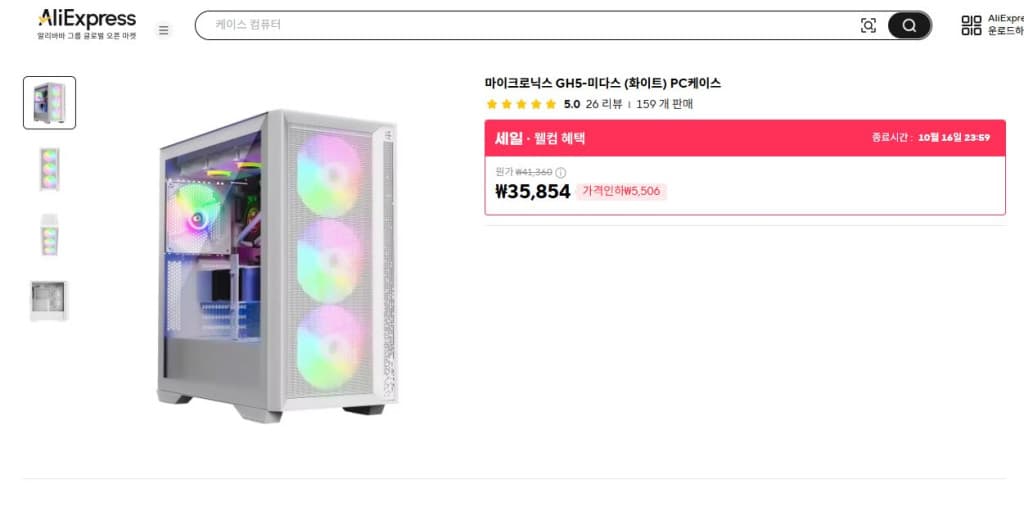The width and height of the screenshot is (1024, 507).
Task: Click the five-star rating icons
Action: click(521, 104)
